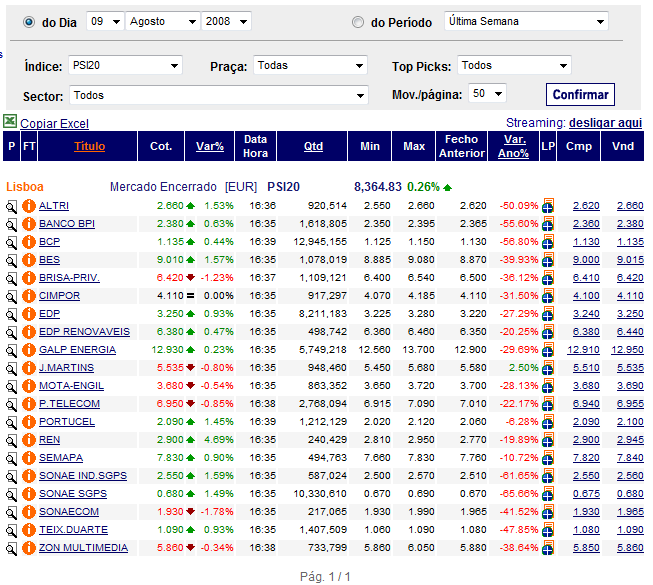
Task: Click the 'desligar aqui' streaming link
Action: click(x=605, y=123)
